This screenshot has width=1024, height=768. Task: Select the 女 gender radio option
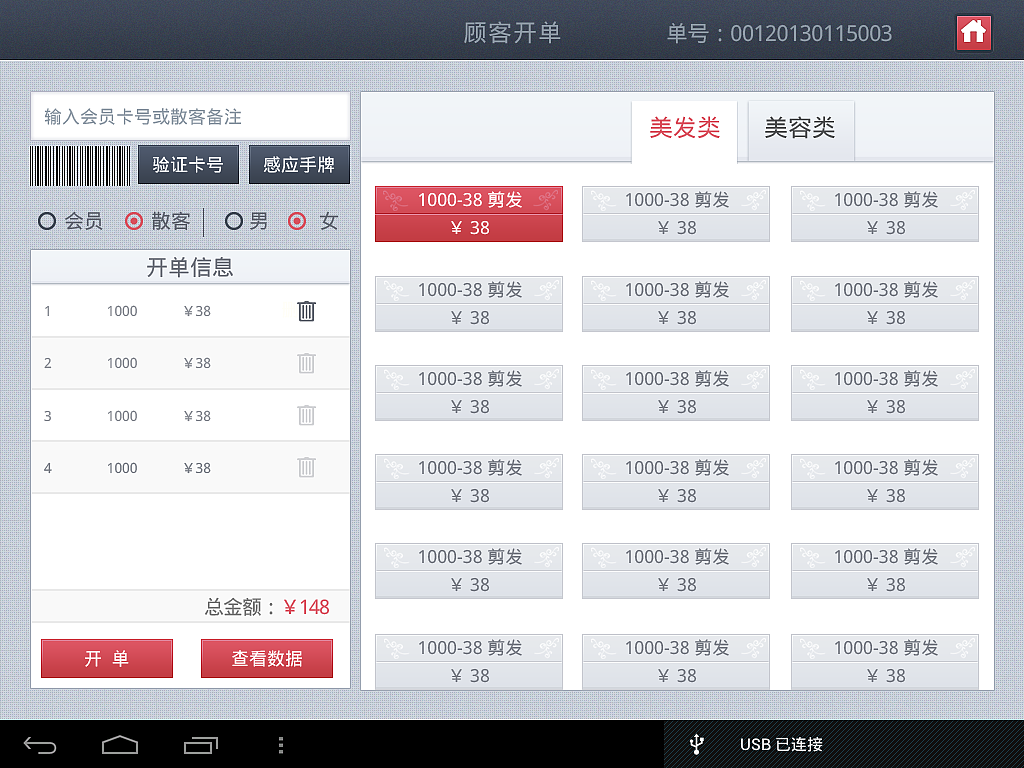coord(297,221)
